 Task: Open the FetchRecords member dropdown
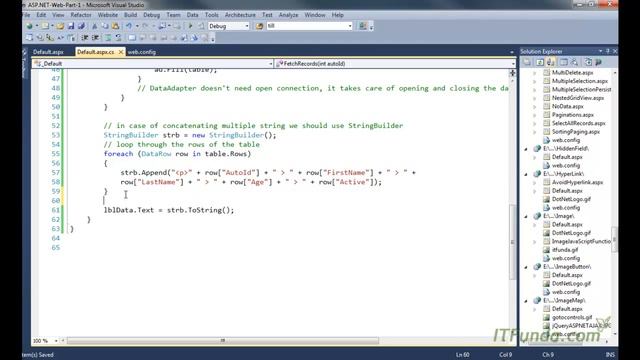[x=513, y=64]
